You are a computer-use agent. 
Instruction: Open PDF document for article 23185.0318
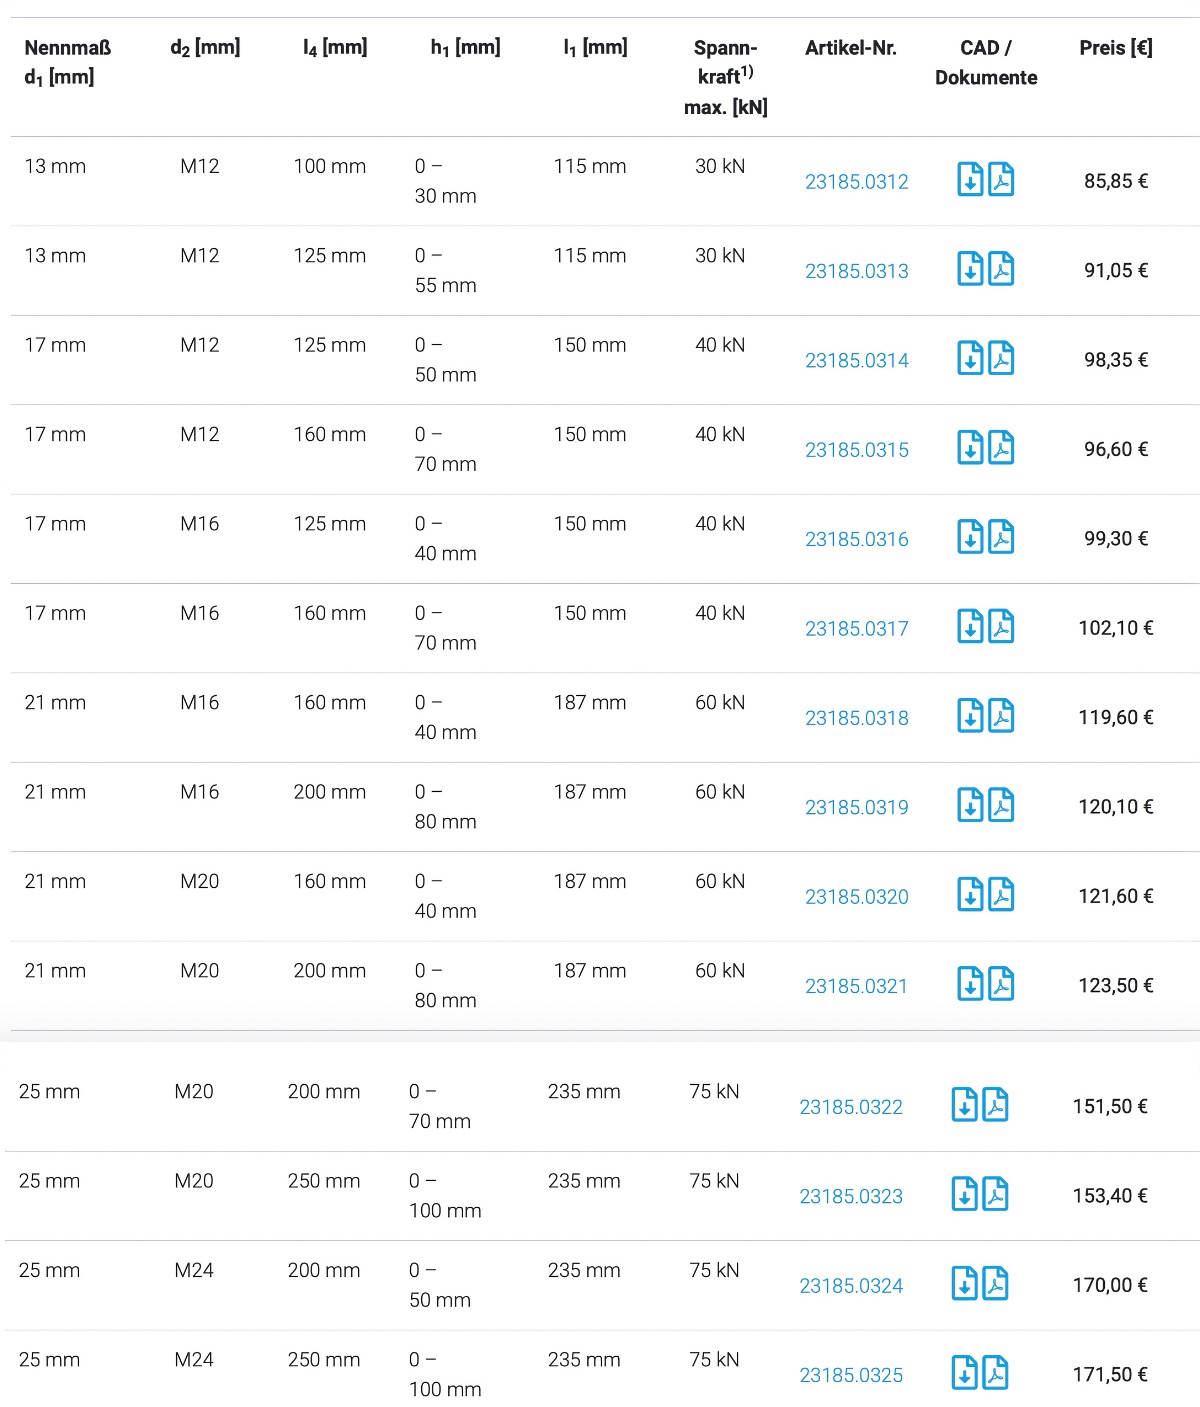pos(1001,716)
